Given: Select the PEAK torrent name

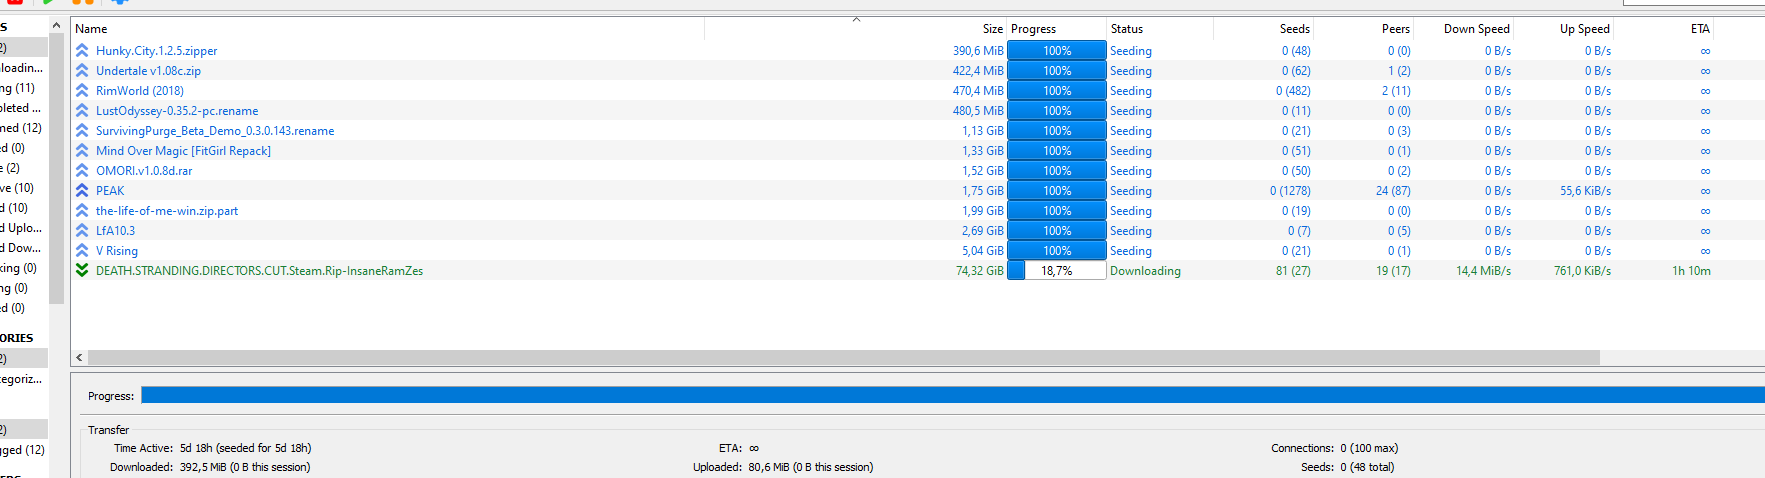Looking at the screenshot, I should coord(110,190).
